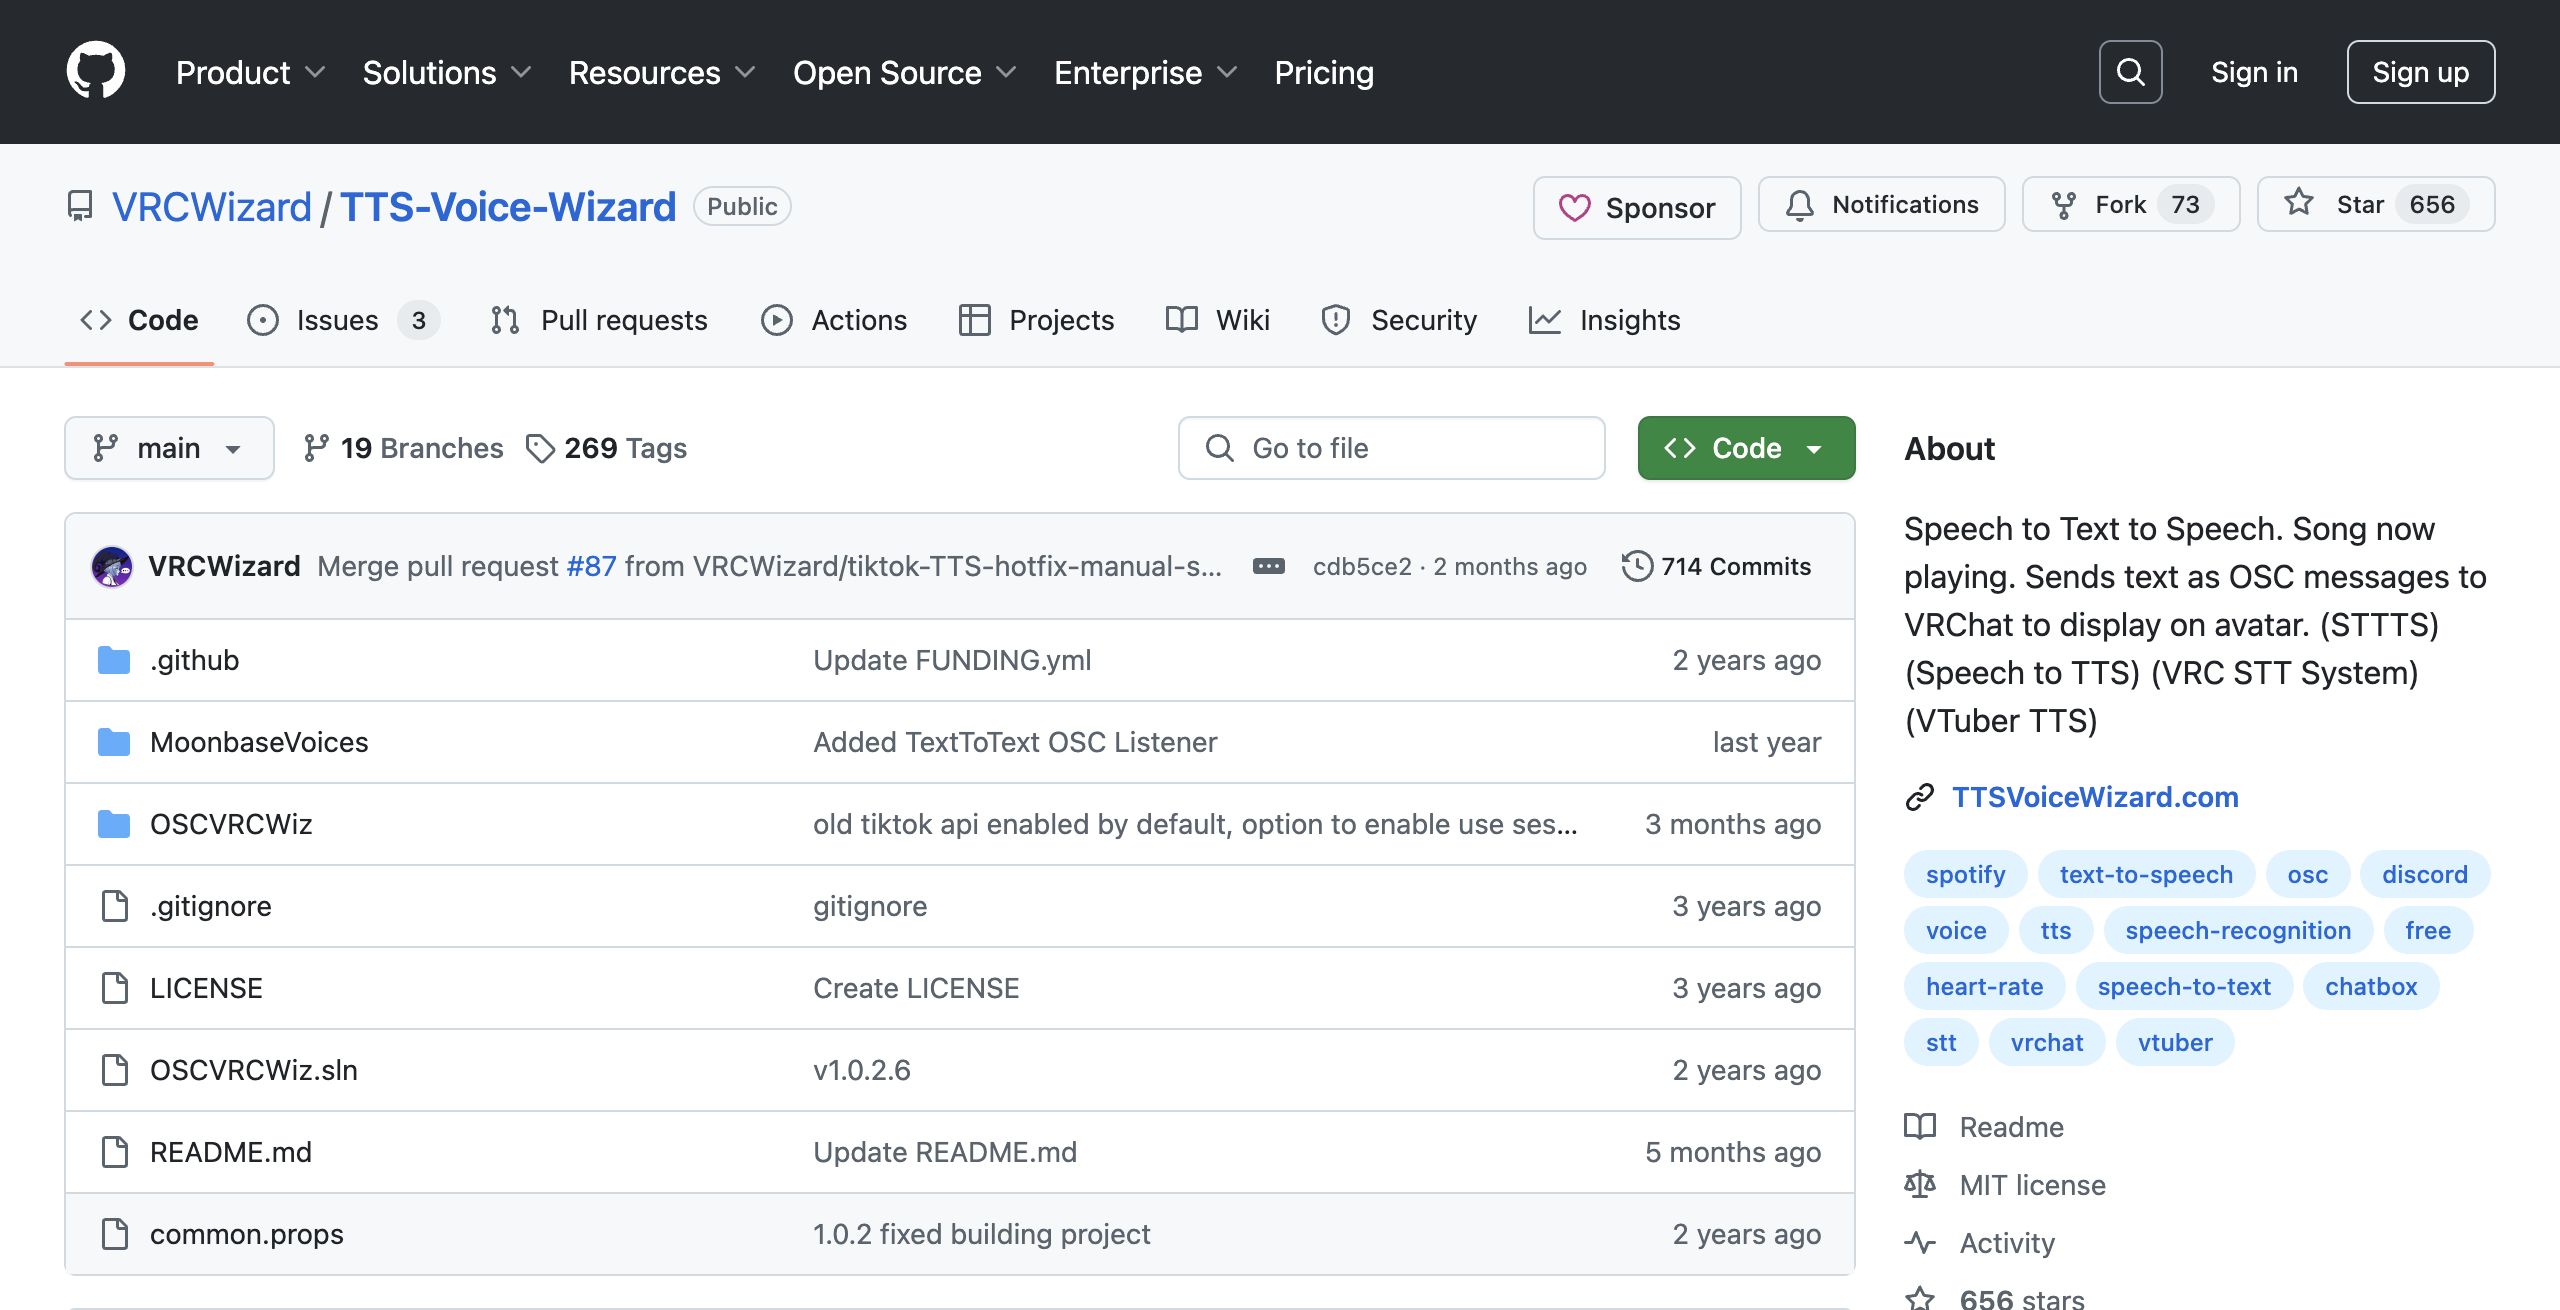Go to the Pricing page

[1323, 72]
